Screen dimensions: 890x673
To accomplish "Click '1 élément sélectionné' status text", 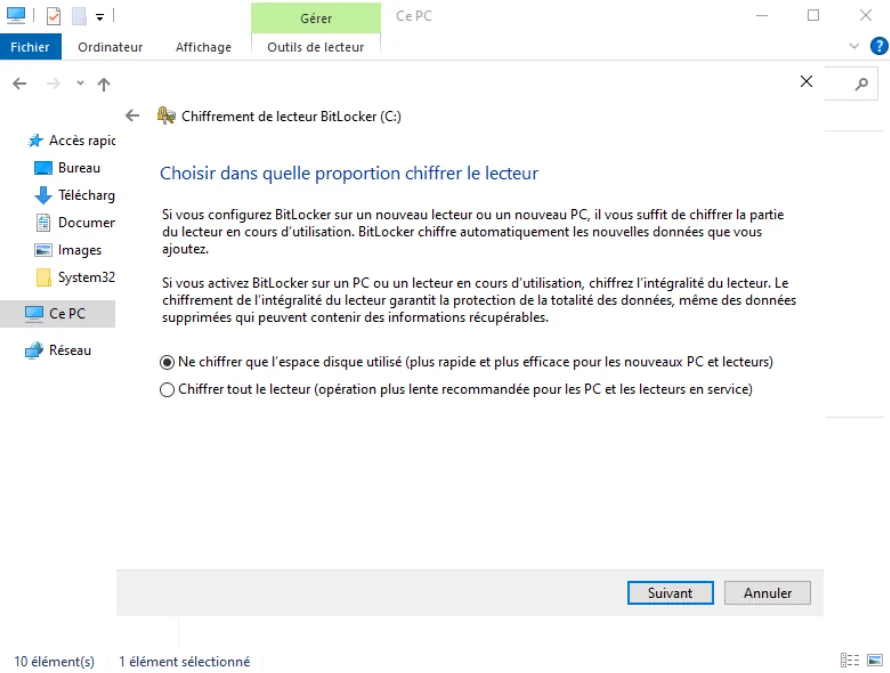I will tap(184, 662).
